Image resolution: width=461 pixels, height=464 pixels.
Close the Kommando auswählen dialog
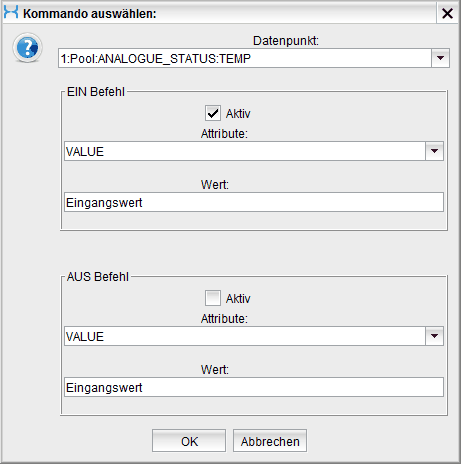(447, 13)
